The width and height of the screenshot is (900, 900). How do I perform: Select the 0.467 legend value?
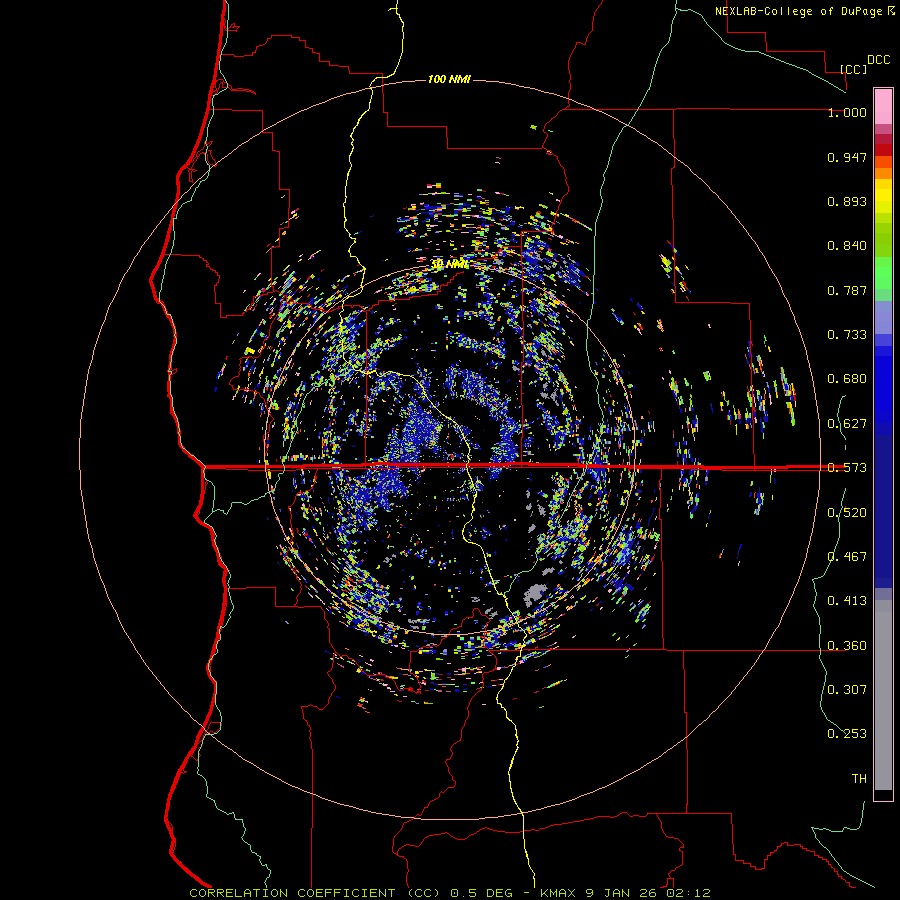point(847,557)
